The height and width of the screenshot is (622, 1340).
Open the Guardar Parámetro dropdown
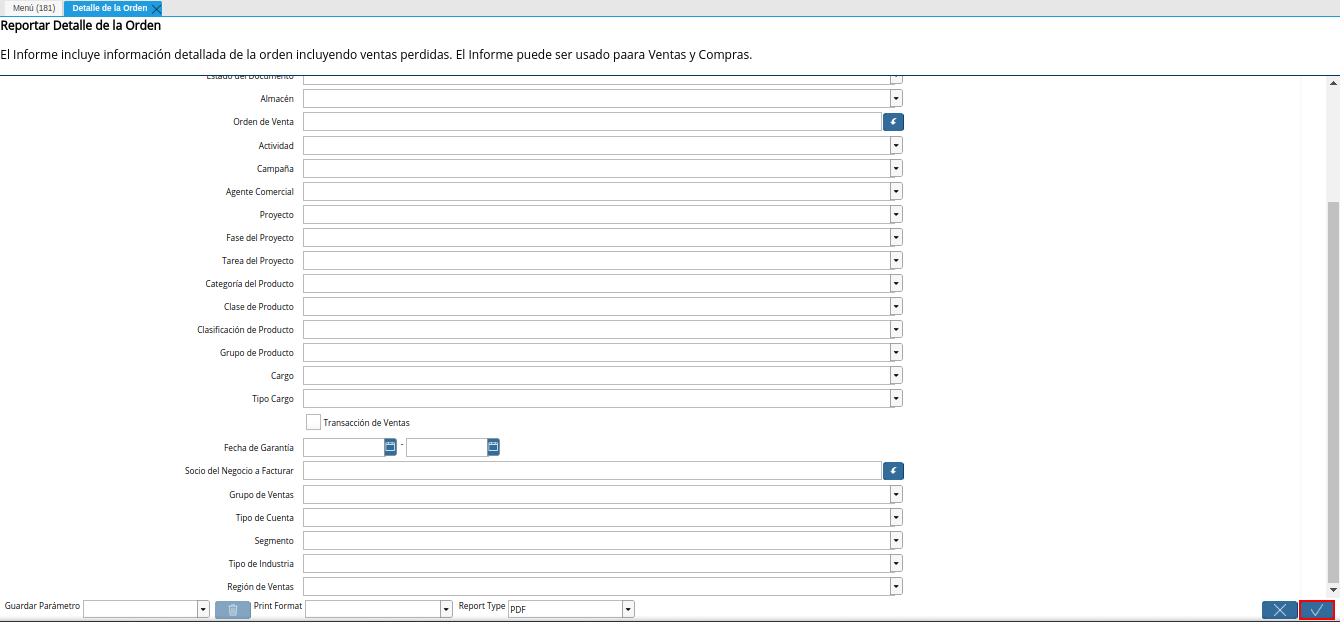pos(203,609)
